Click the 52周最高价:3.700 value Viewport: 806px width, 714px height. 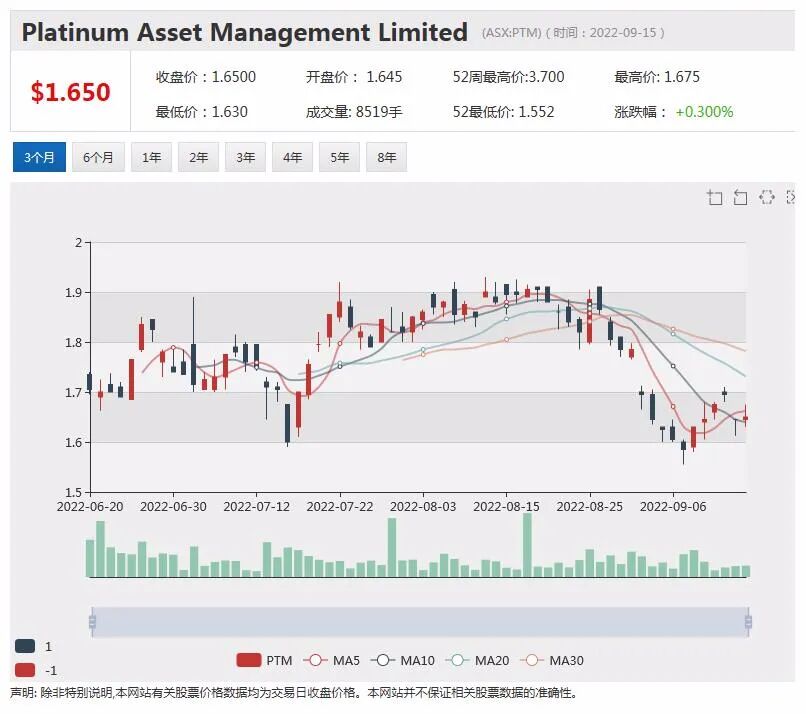click(508, 77)
